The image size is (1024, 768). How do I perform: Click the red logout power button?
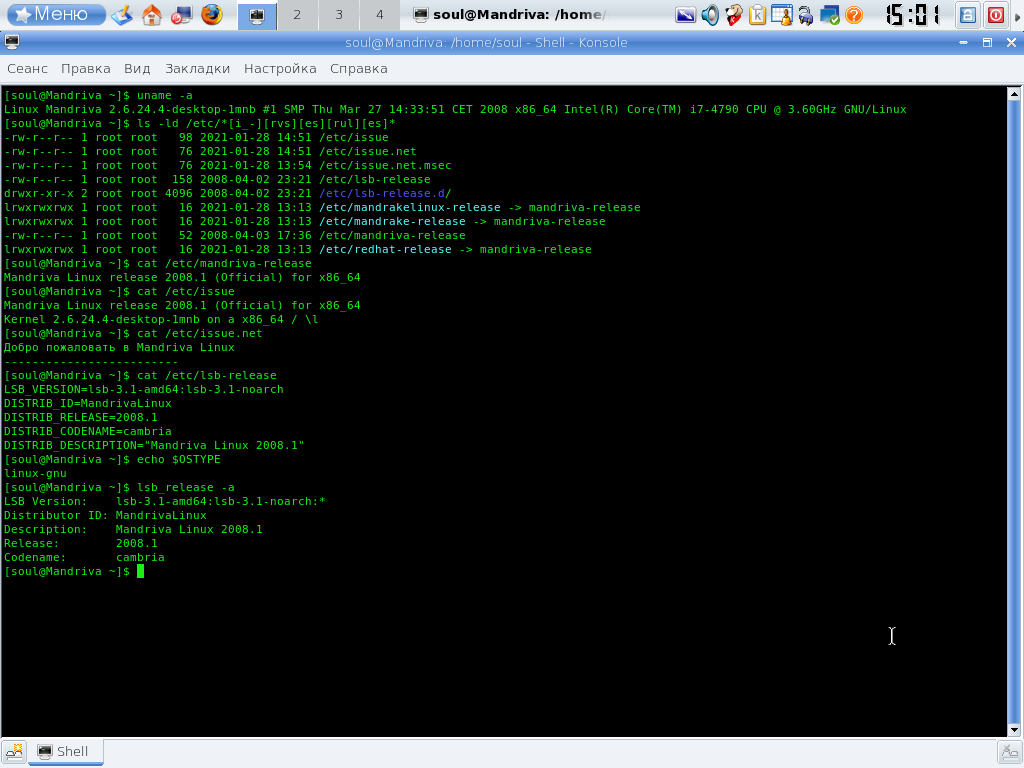[996, 15]
